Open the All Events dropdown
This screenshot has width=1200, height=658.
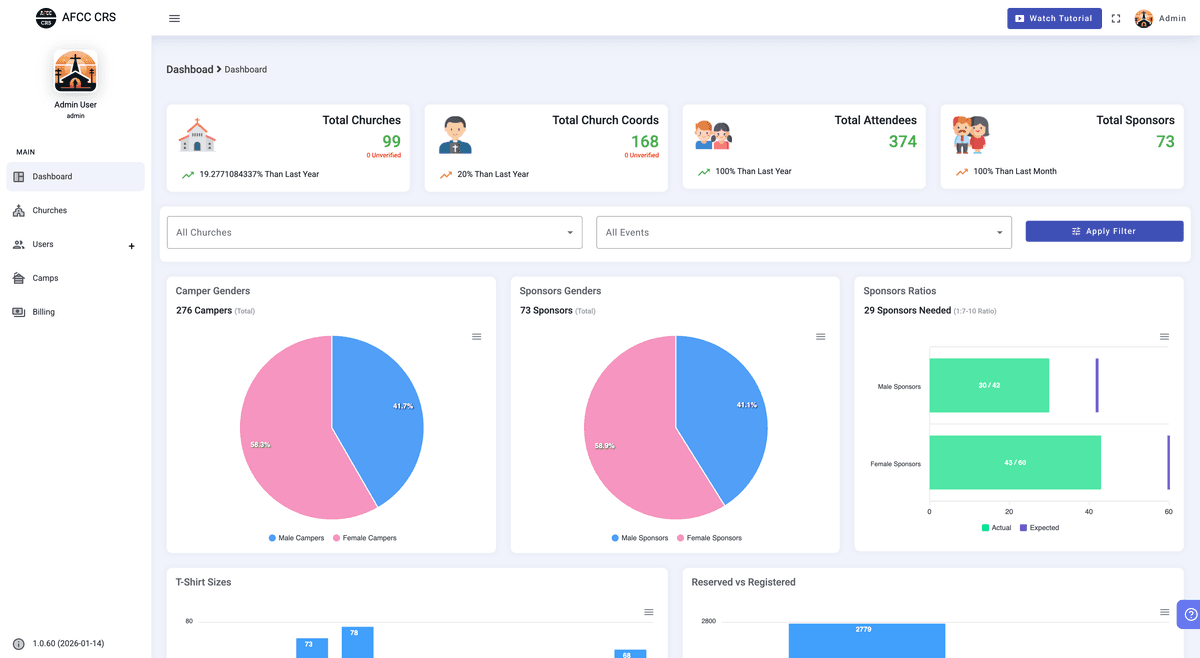tap(804, 232)
